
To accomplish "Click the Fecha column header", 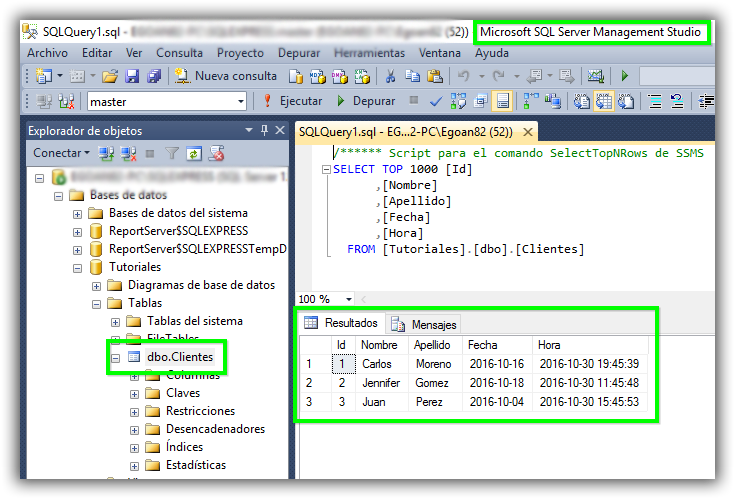I will pos(497,345).
